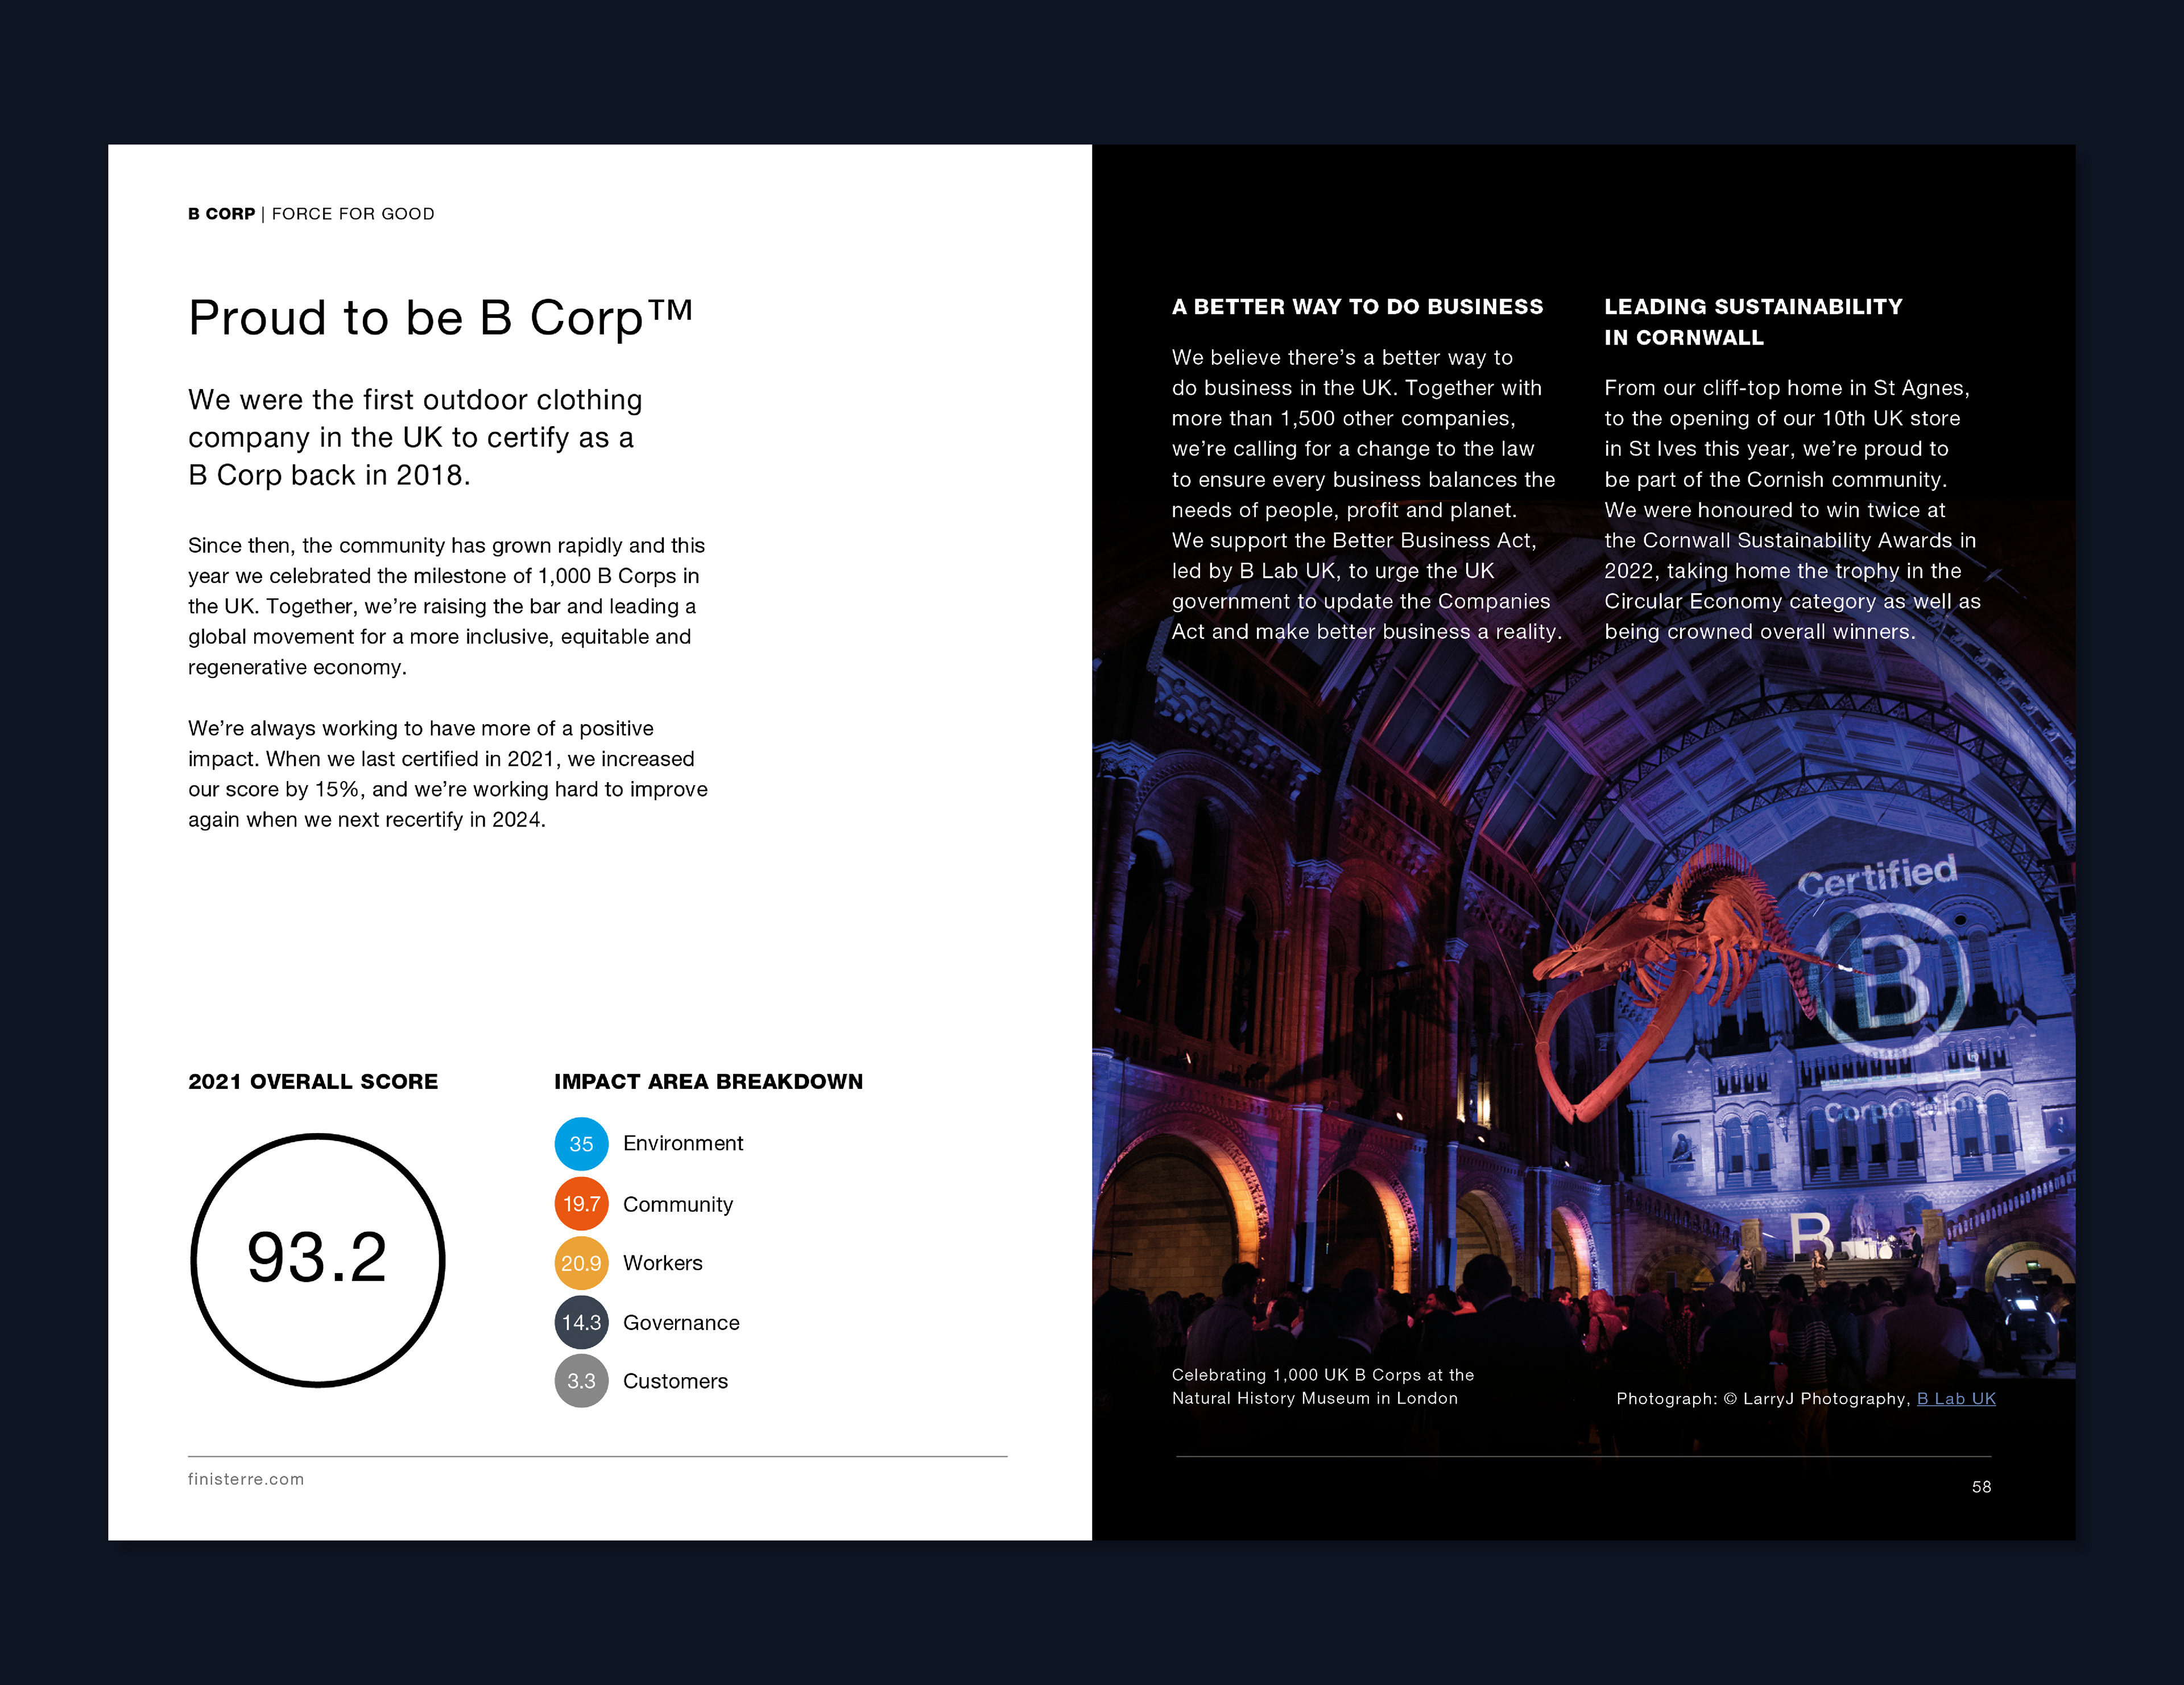This screenshot has width=2184, height=1685.
Task: Click the '2021 OVERALL SCORE' heading
Action: pos(313,1081)
